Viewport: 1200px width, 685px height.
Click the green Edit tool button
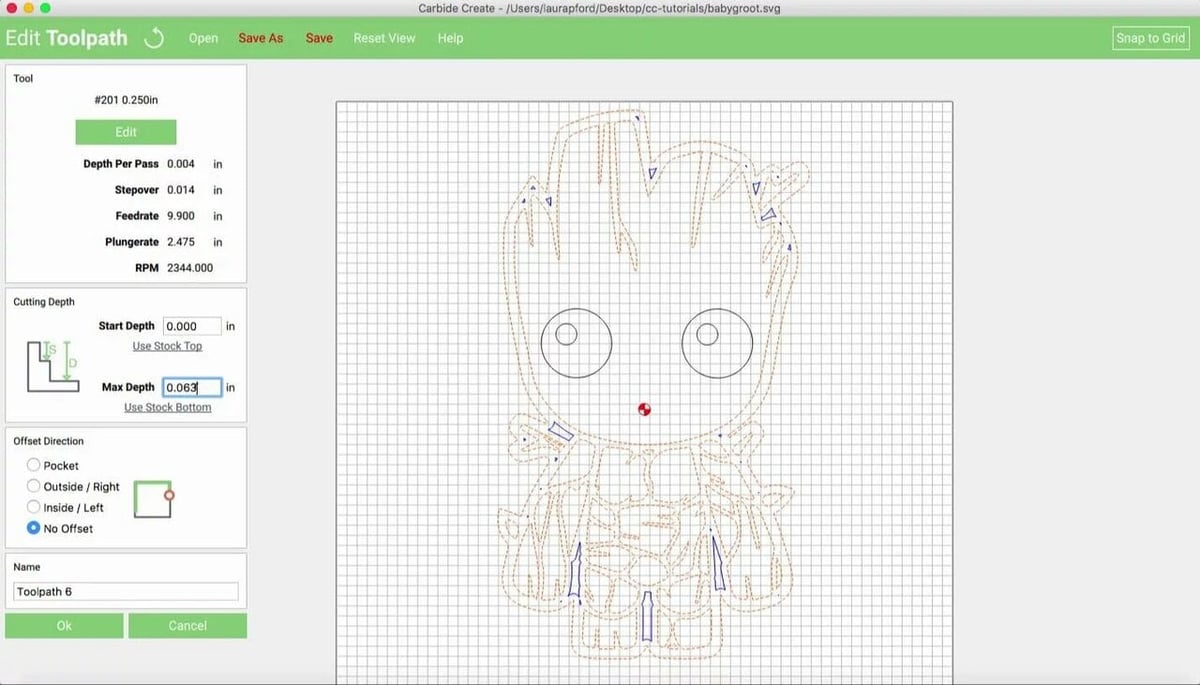126,132
